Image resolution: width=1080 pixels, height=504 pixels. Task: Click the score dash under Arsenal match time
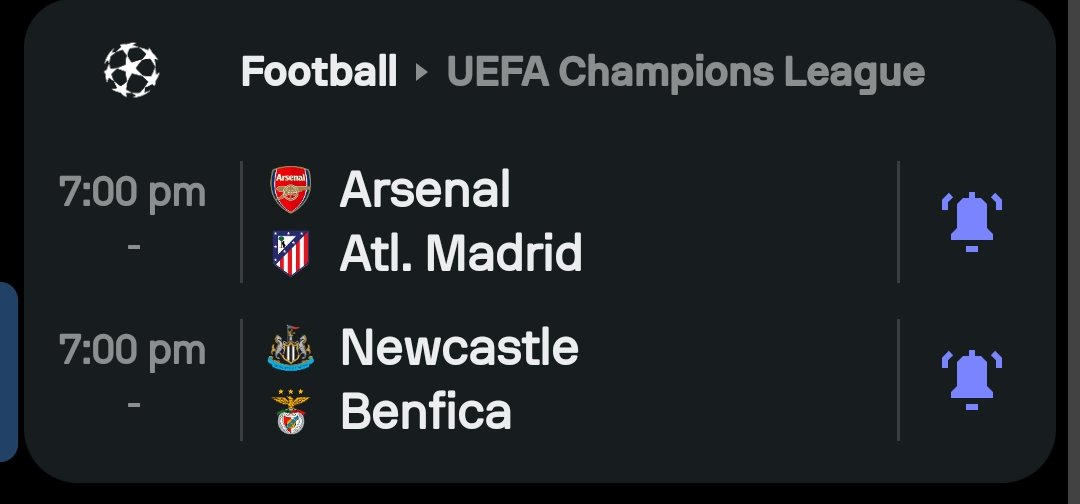coord(134,246)
